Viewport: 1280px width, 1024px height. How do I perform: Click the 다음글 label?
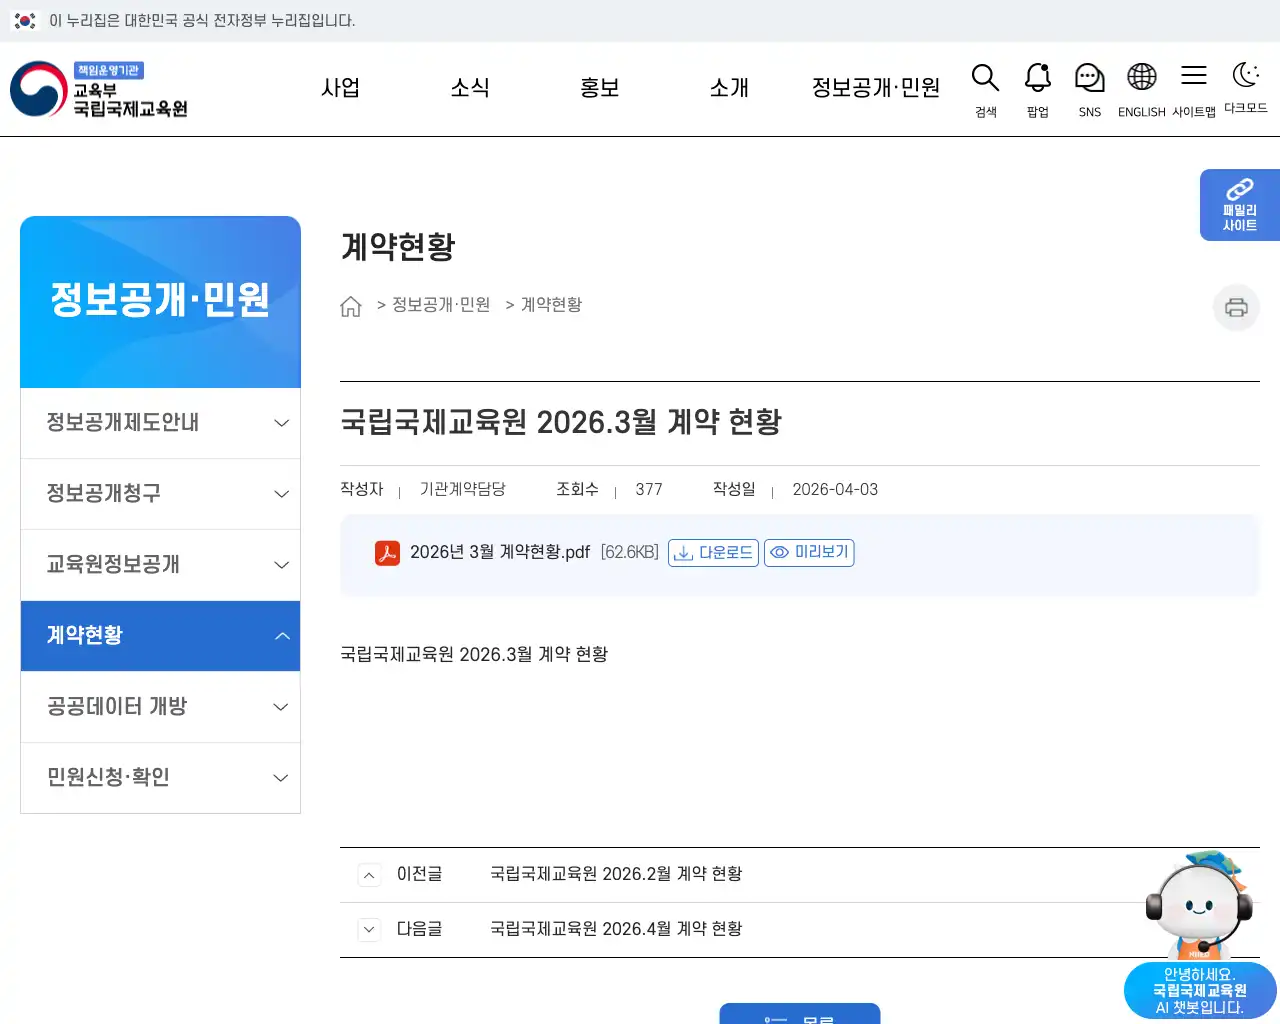coord(419,929)
